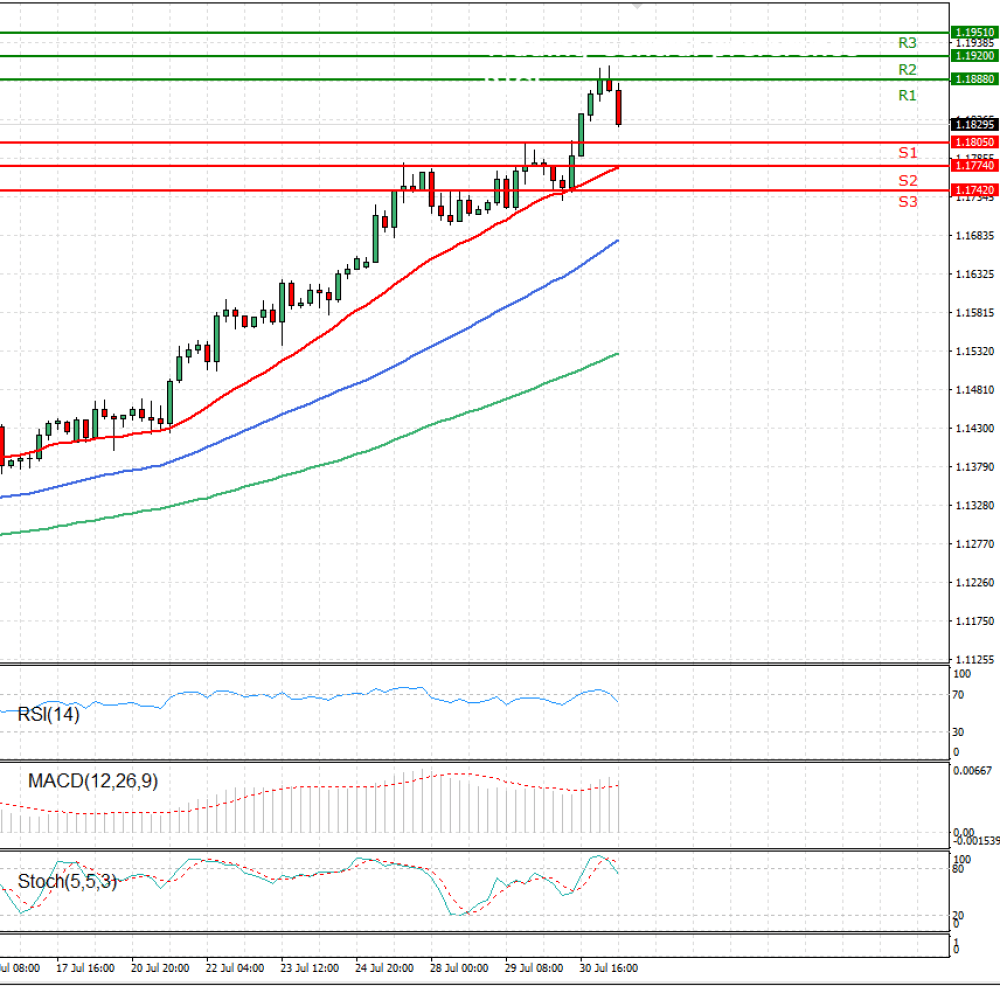Click the MACD scale value 0.00667
Screen dimensions: 1000x986
coord(973,770)
